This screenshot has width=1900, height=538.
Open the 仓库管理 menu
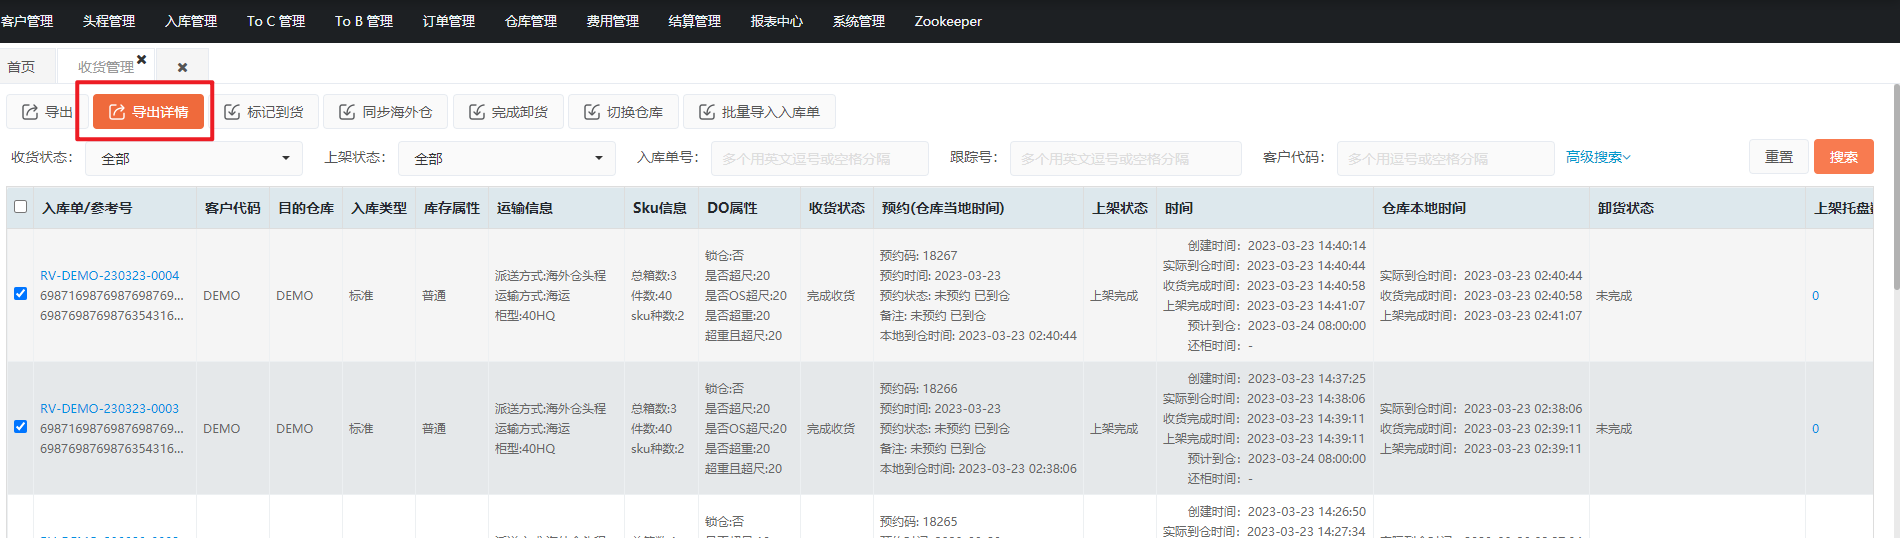coord(531,21)
